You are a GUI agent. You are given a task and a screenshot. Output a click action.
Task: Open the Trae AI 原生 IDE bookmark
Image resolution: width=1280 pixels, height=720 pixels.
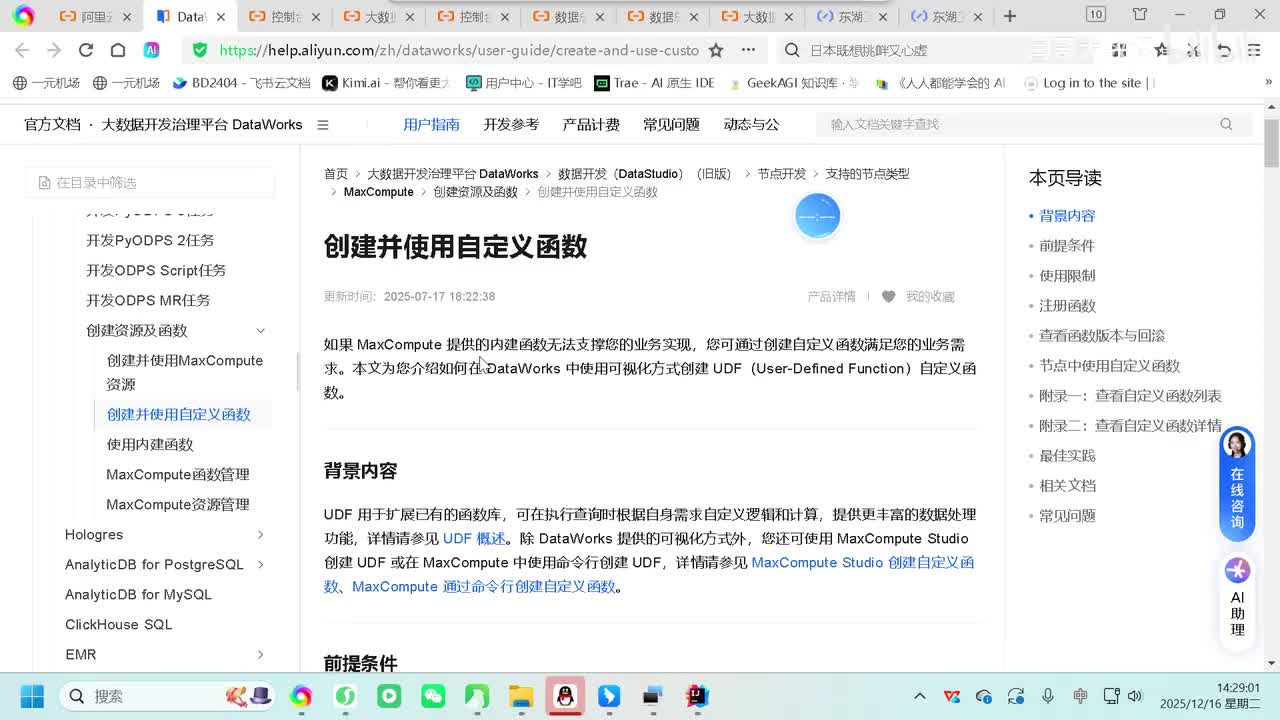pyautogui.click(x=654, y=83)
